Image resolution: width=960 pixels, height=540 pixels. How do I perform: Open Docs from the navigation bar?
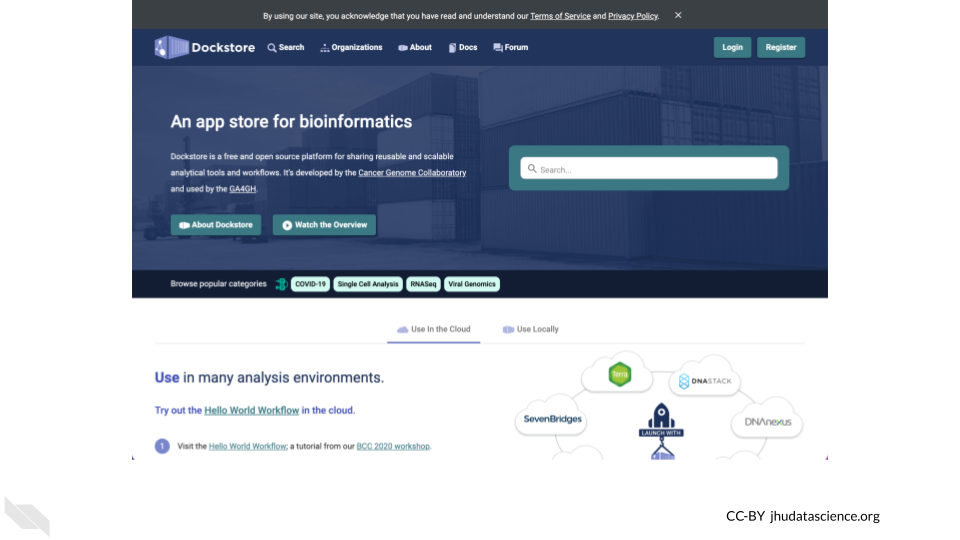click(x=463, y=47)
